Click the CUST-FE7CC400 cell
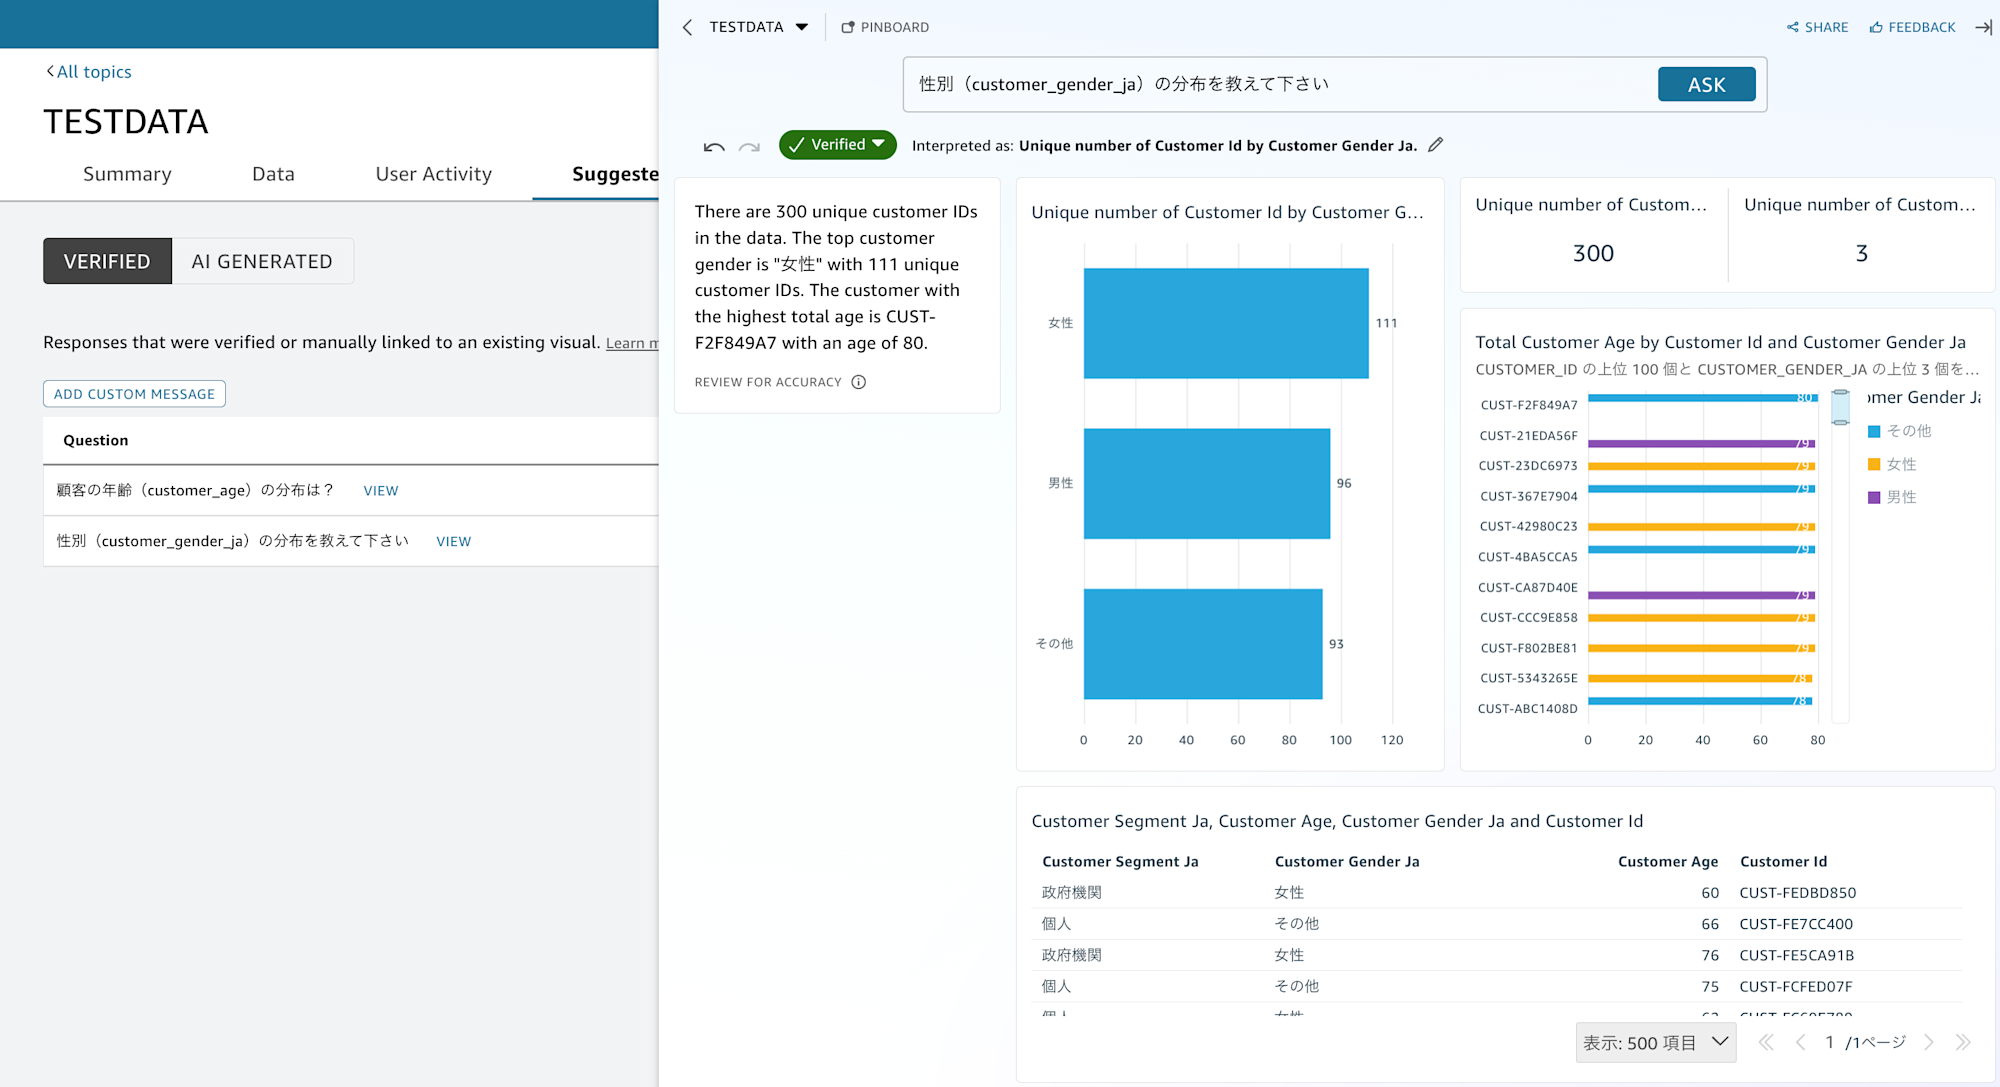Image resolution: width=2000 pixels, height=1087 pixels. 1796,924
